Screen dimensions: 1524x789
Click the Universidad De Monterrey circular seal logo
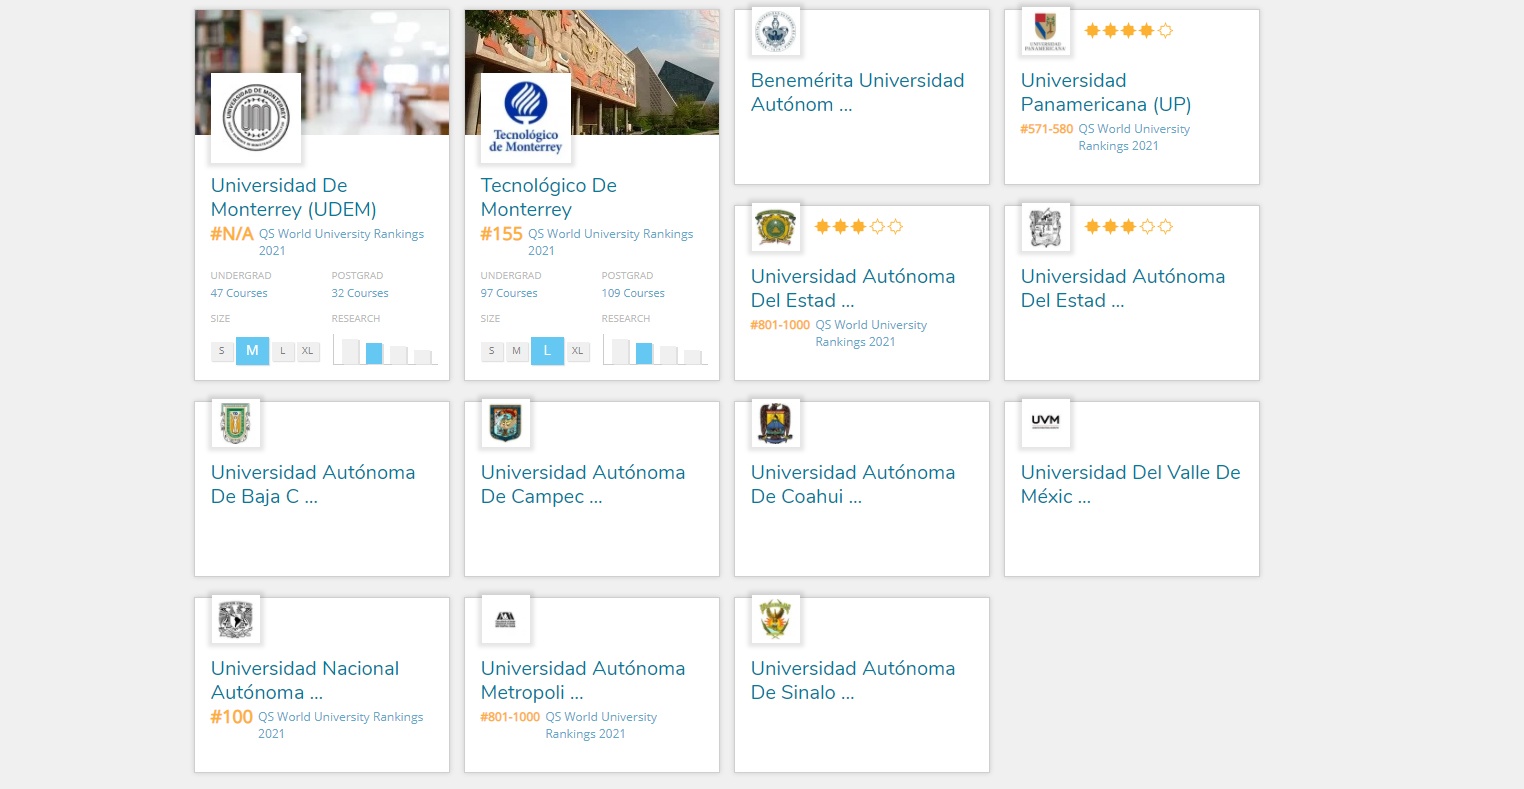coord(256,118)
